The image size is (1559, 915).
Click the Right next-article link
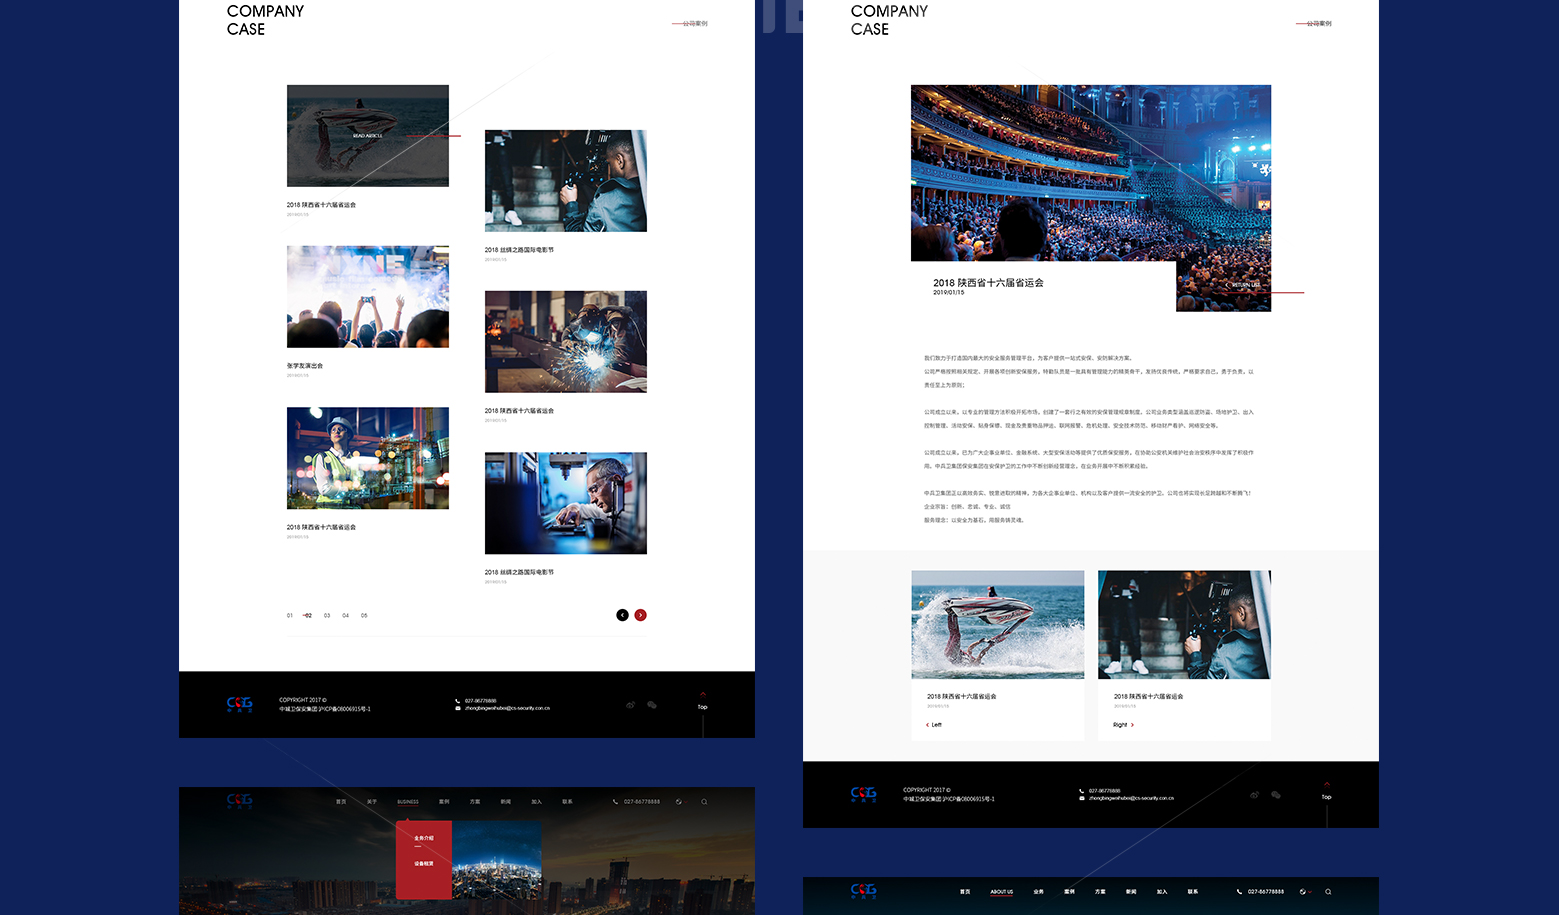[1123, 725]
